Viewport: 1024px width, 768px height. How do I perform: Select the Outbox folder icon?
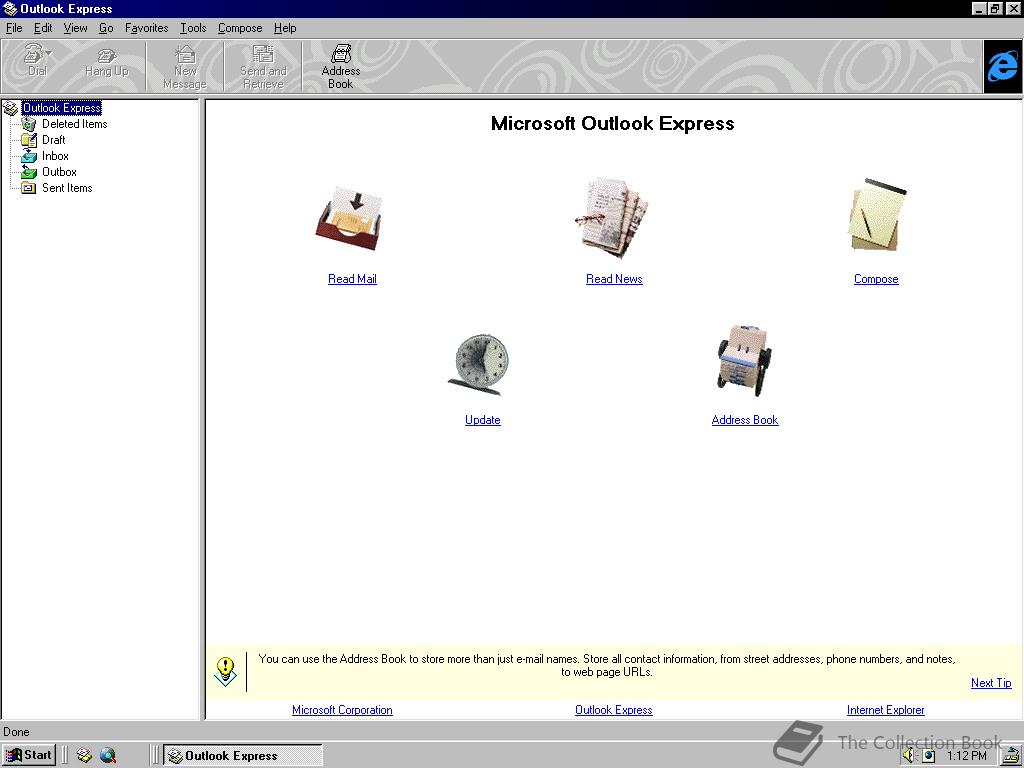pyautogui.click(x=28, y=172)
